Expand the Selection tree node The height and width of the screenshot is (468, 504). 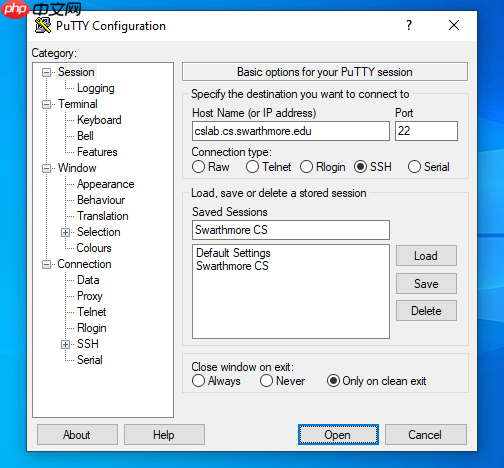(x=66, y=232)
